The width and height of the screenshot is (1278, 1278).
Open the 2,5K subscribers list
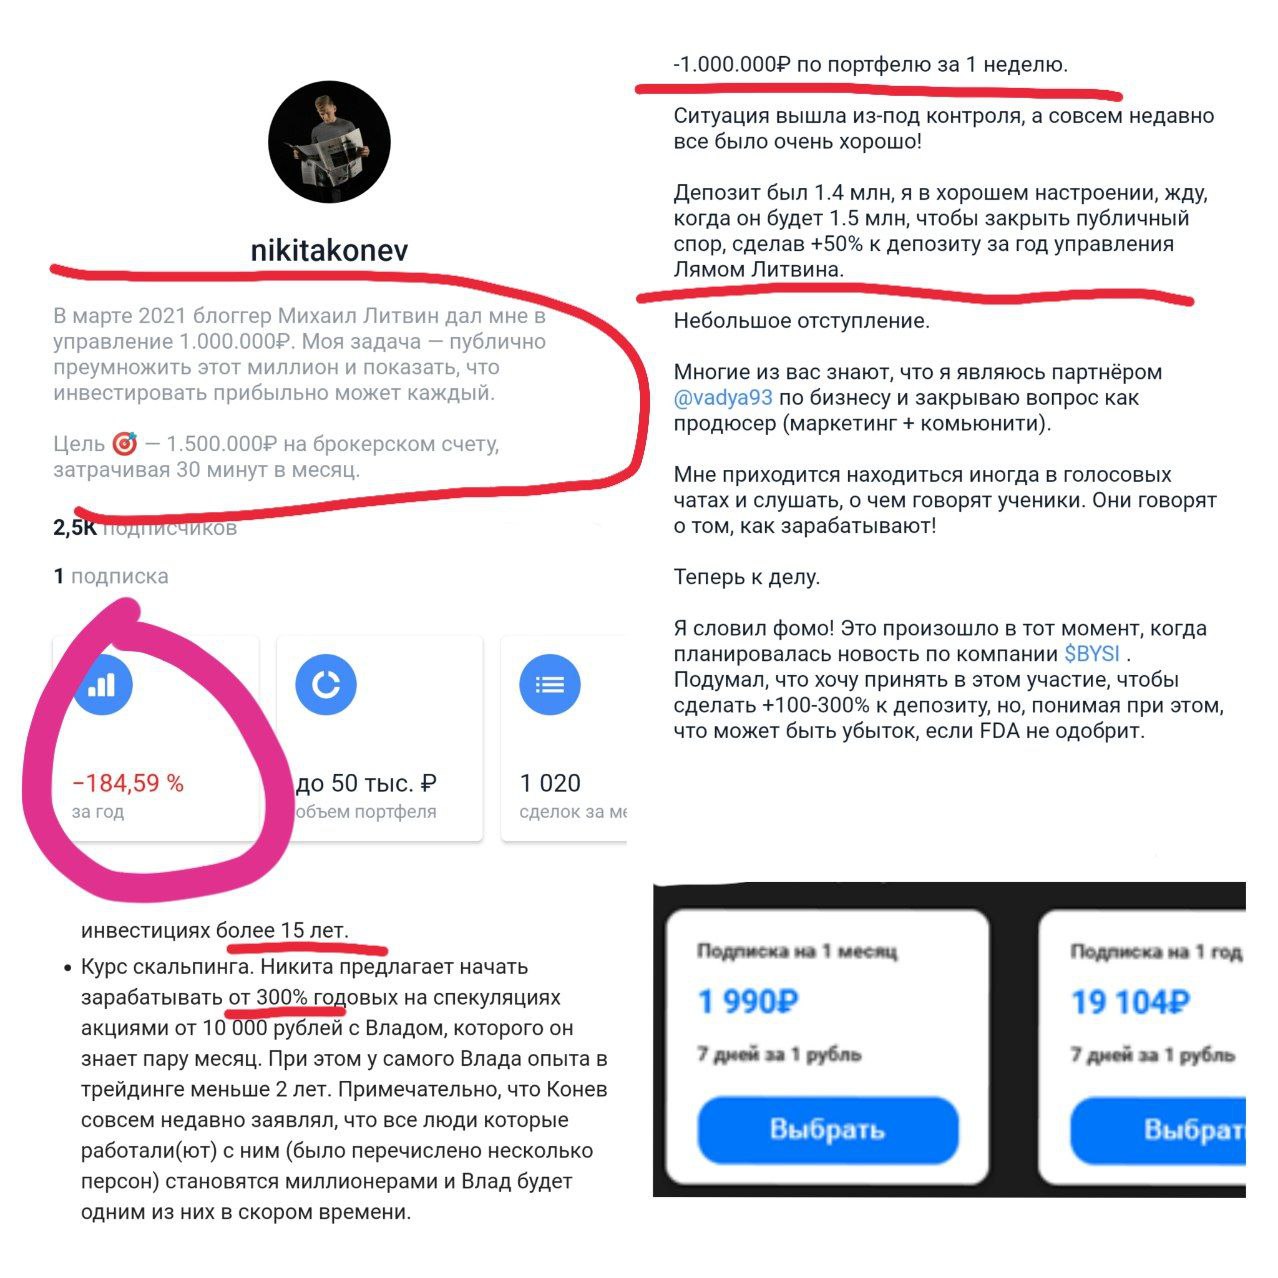(145, 528)
